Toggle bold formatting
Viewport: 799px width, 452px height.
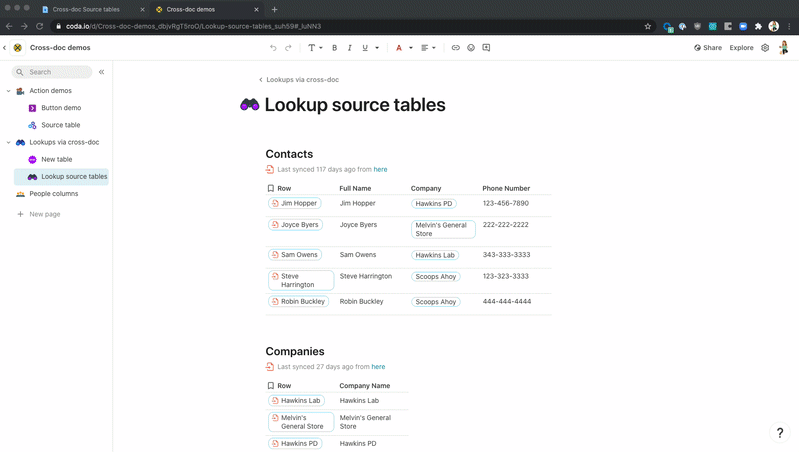334,48
